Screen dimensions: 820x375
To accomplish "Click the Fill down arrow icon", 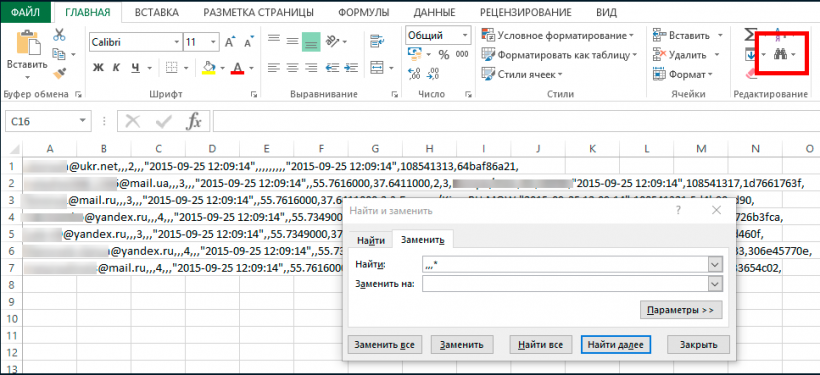I will [750, 54].
